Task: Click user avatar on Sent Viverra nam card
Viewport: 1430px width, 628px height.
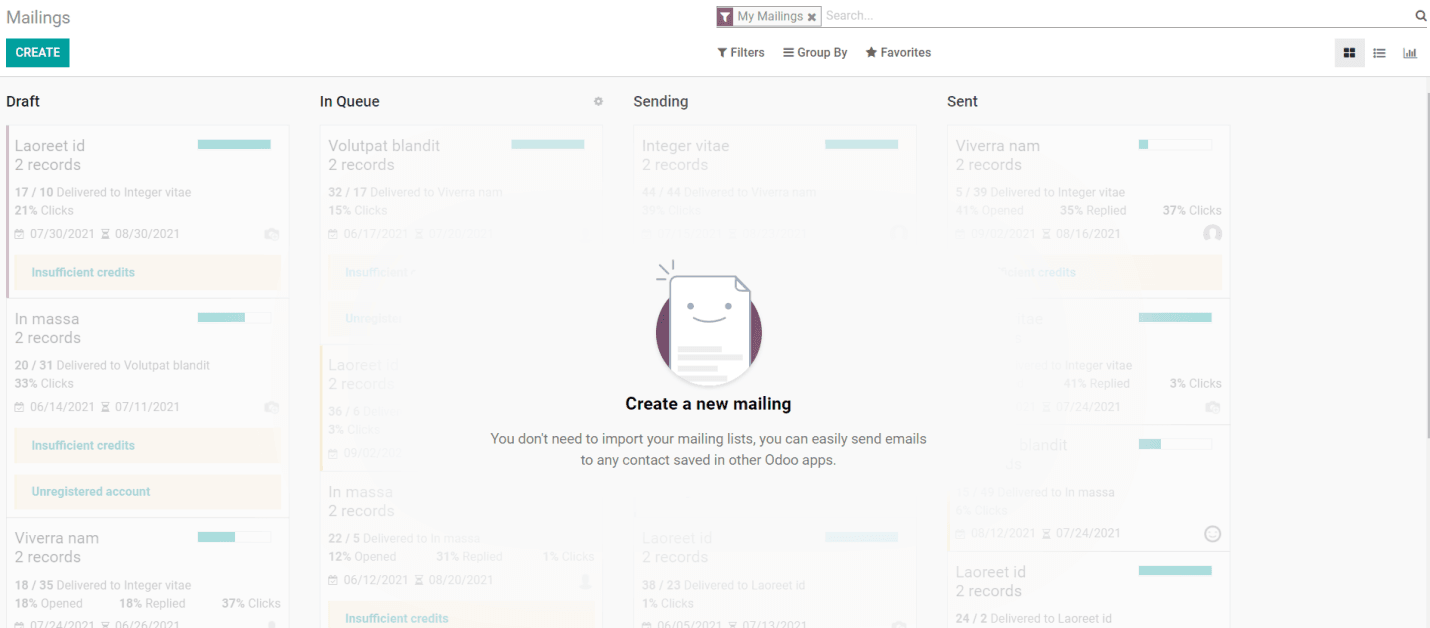Action: coord(1212,233)
